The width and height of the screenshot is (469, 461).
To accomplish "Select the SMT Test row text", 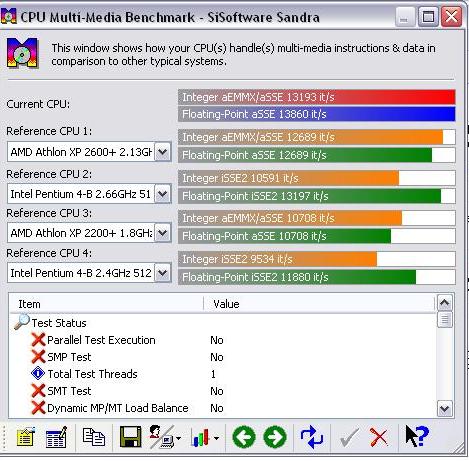I will [69, 391].
